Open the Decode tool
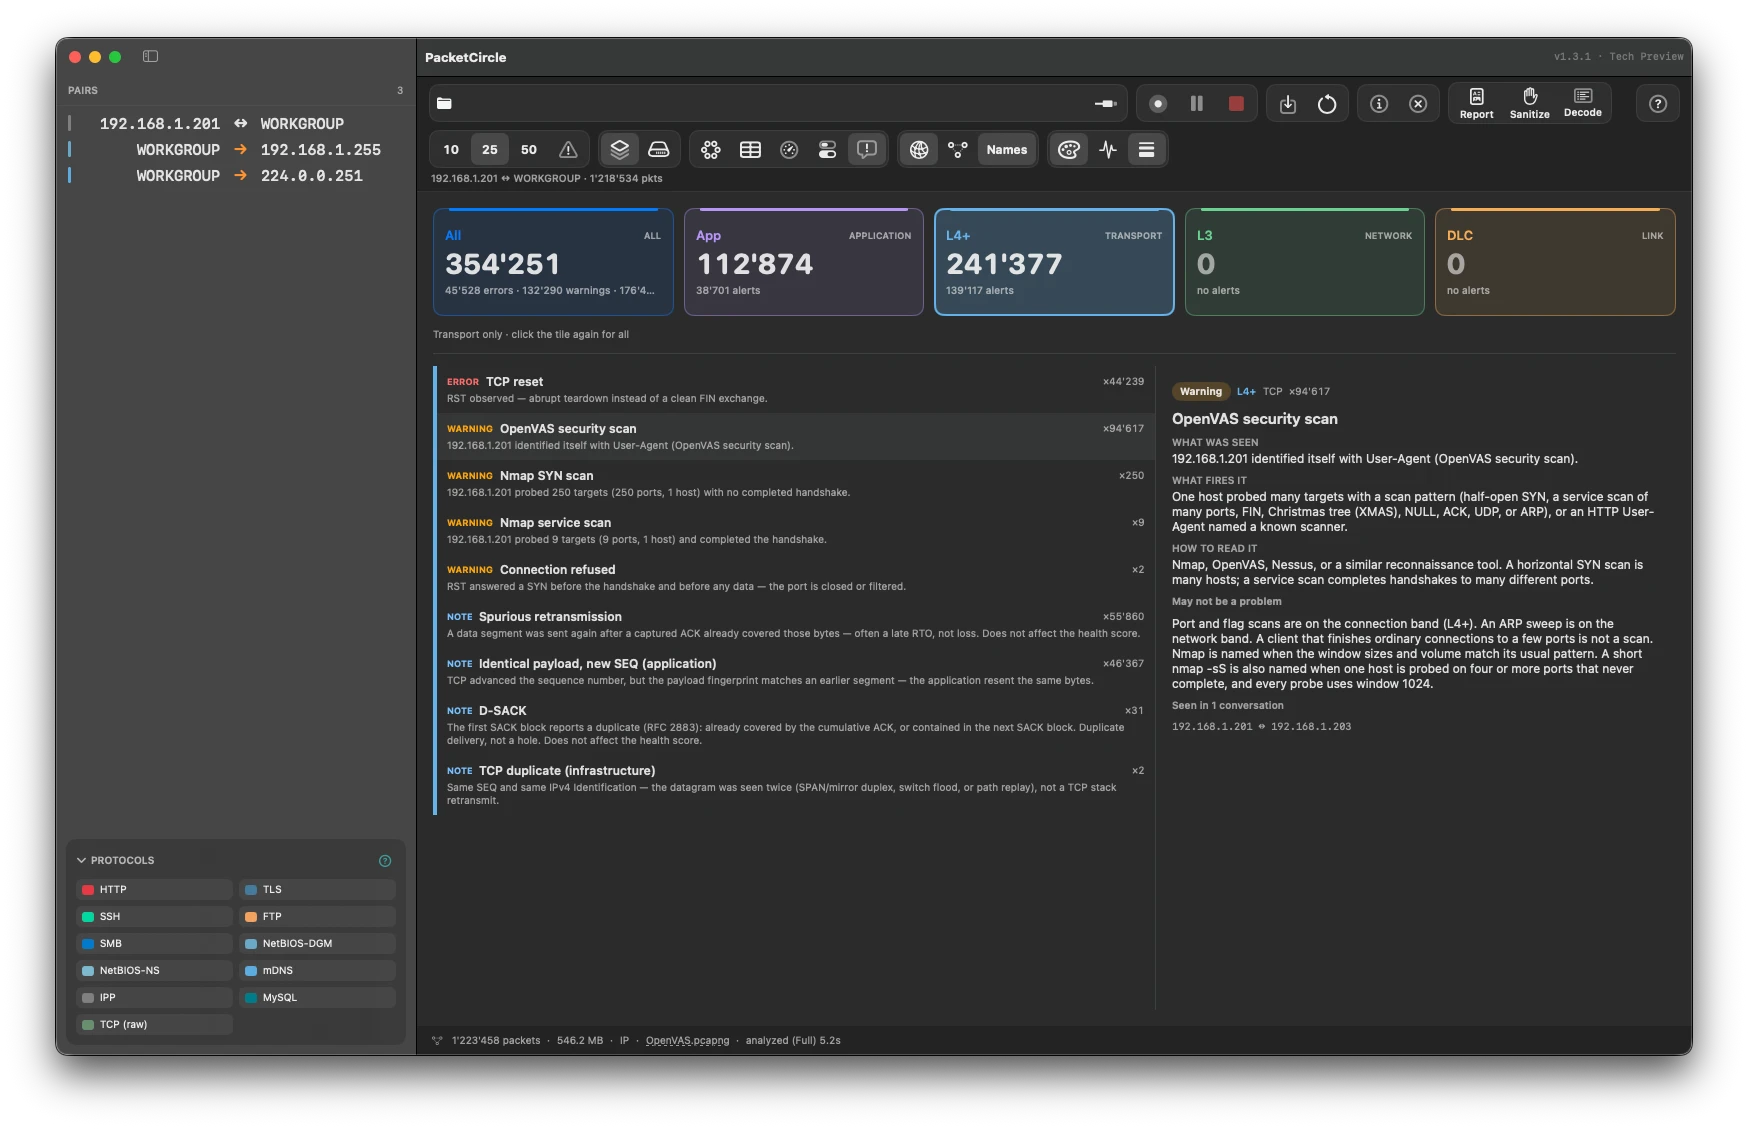This screenshot has width=1748, height=1129. (x=1582, y=103)
